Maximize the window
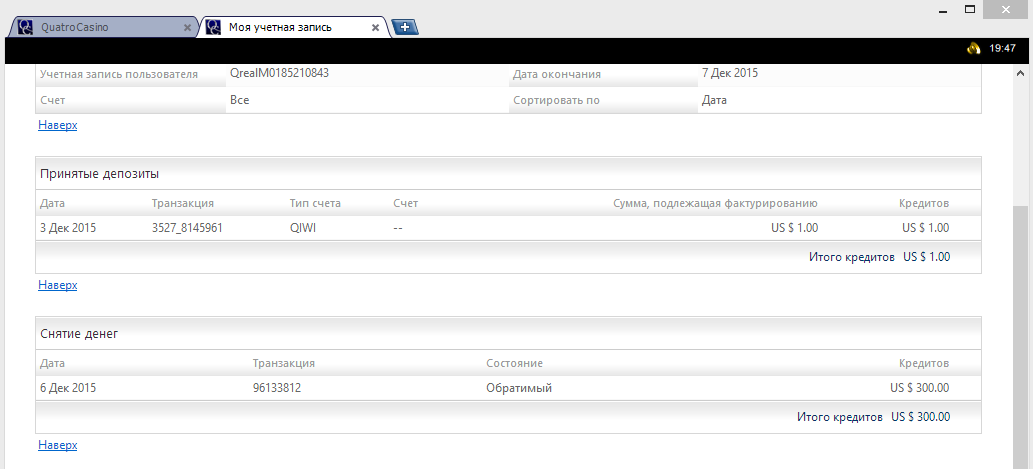 point(970,9)
